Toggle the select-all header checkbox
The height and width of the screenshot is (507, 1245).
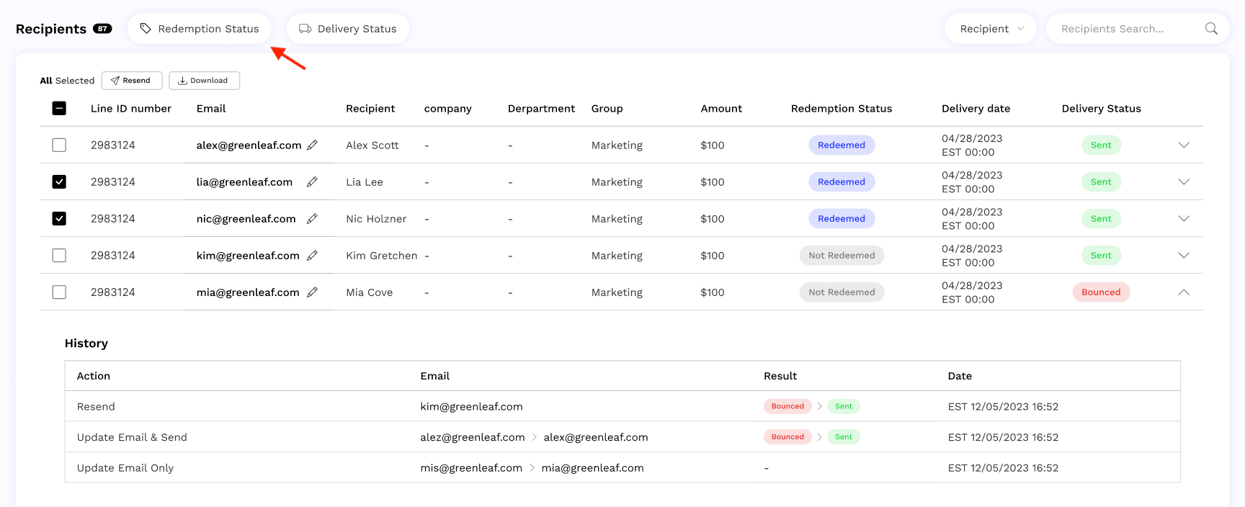tap(59, 108)
